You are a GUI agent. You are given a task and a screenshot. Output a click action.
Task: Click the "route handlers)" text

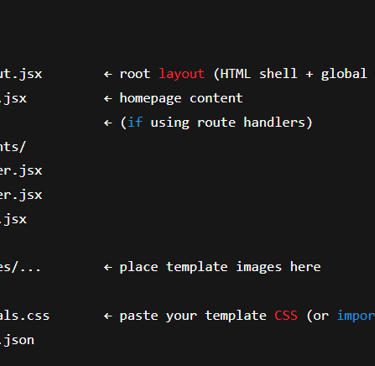[x=255, y=123]
